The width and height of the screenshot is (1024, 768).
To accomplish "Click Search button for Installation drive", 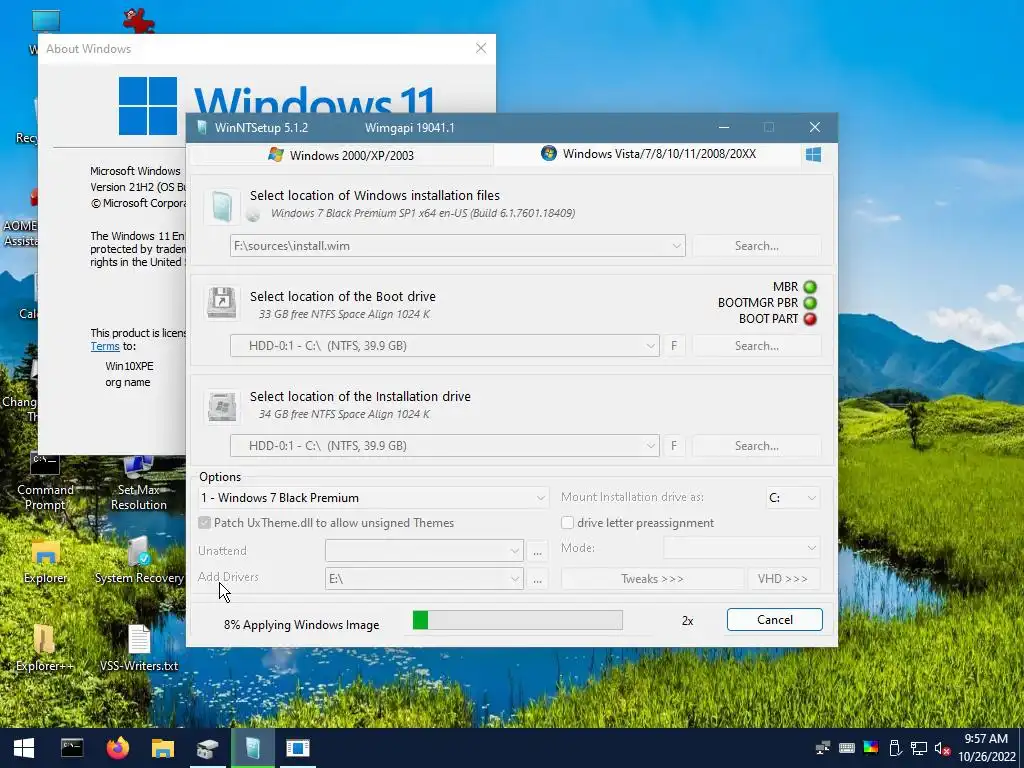I will (756, 446).
